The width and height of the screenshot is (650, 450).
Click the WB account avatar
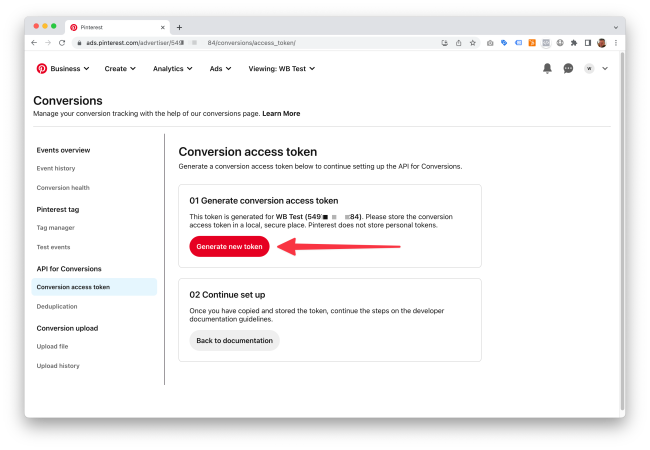[589, 68]
